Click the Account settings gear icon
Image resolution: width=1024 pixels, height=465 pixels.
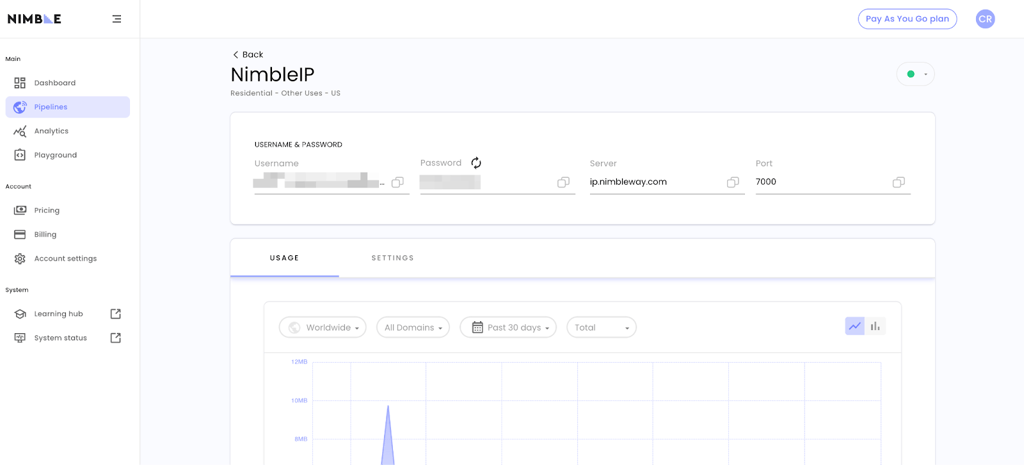(x=20, y=259)
